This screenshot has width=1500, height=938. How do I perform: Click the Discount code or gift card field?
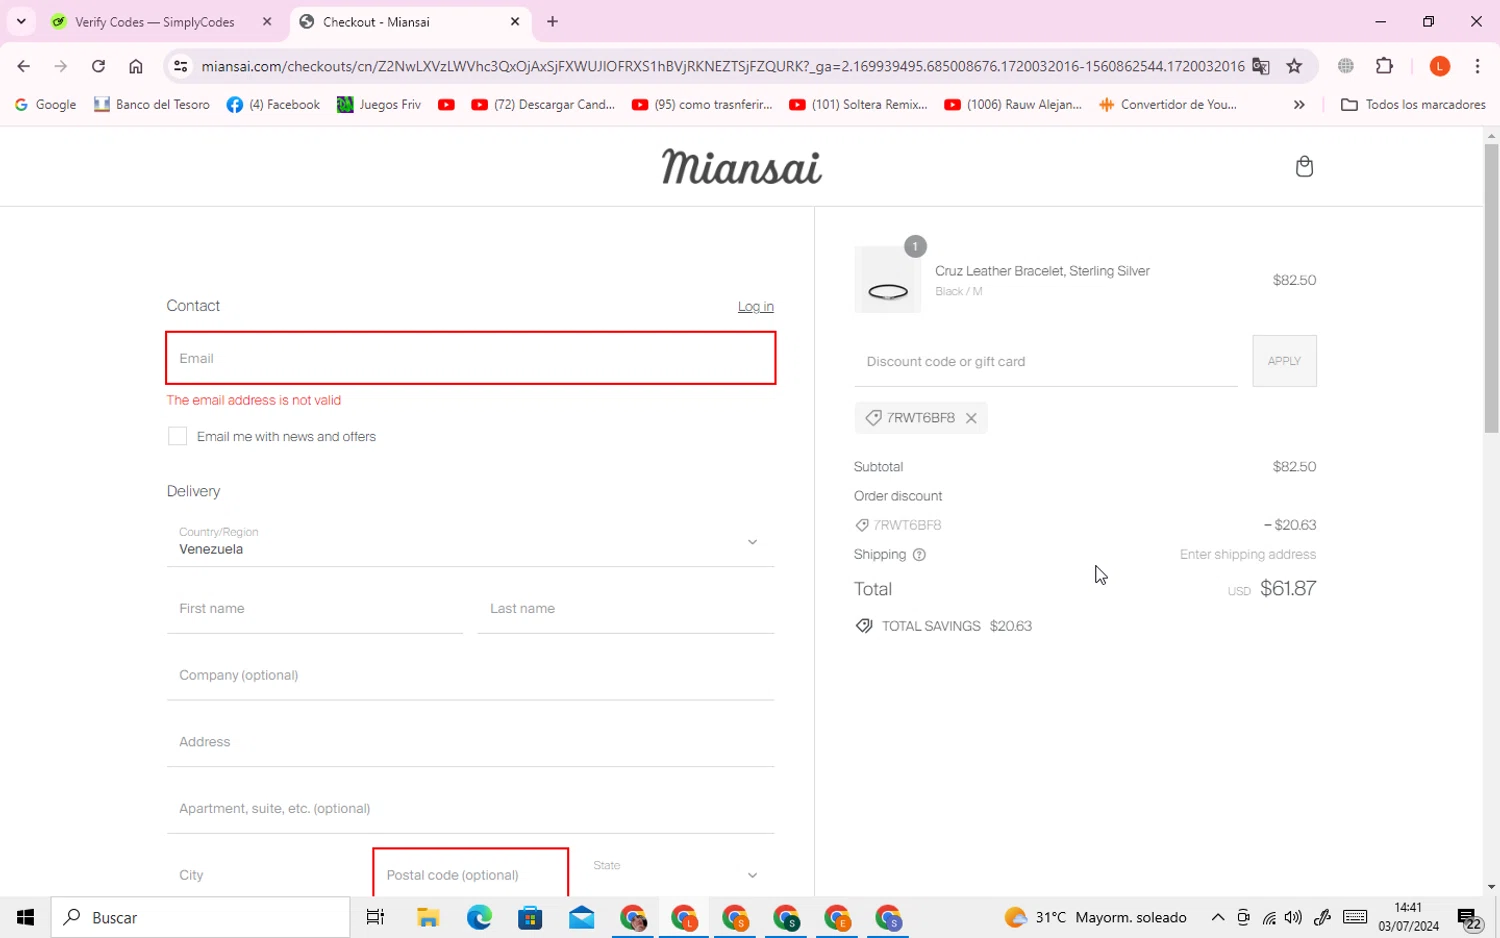pos(1045,361)
